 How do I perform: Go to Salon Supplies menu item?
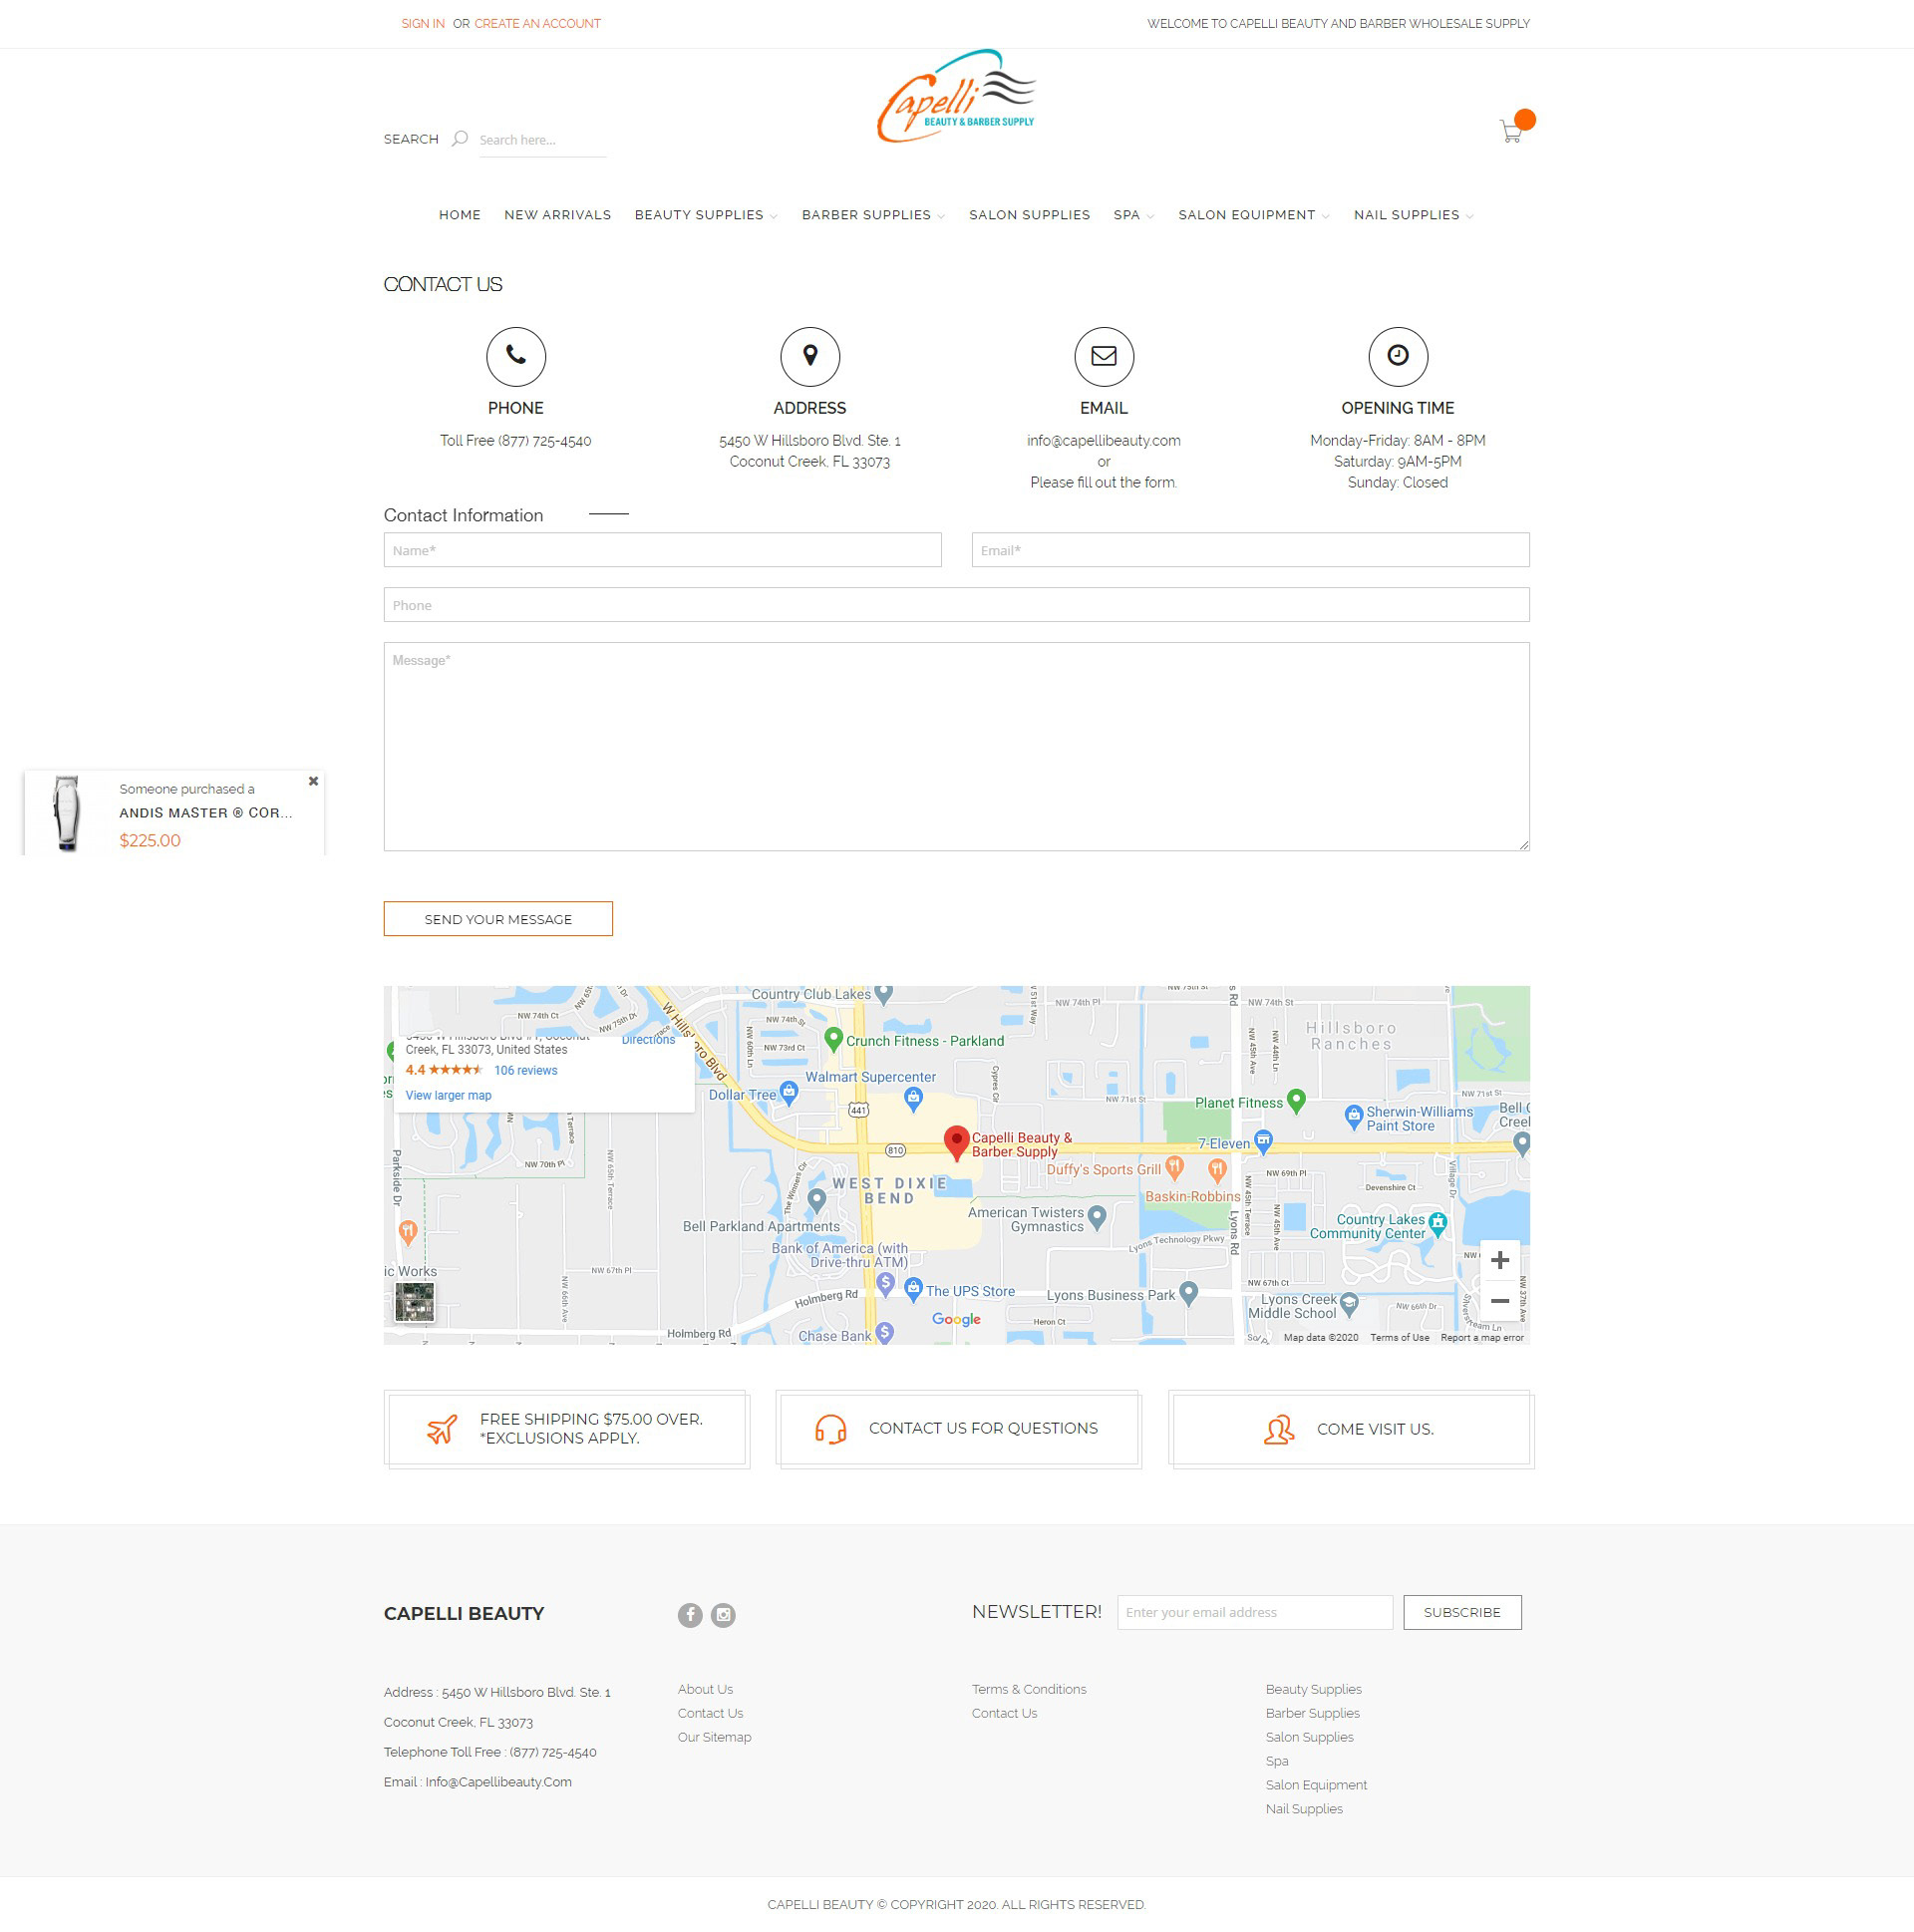(1029, 215)
